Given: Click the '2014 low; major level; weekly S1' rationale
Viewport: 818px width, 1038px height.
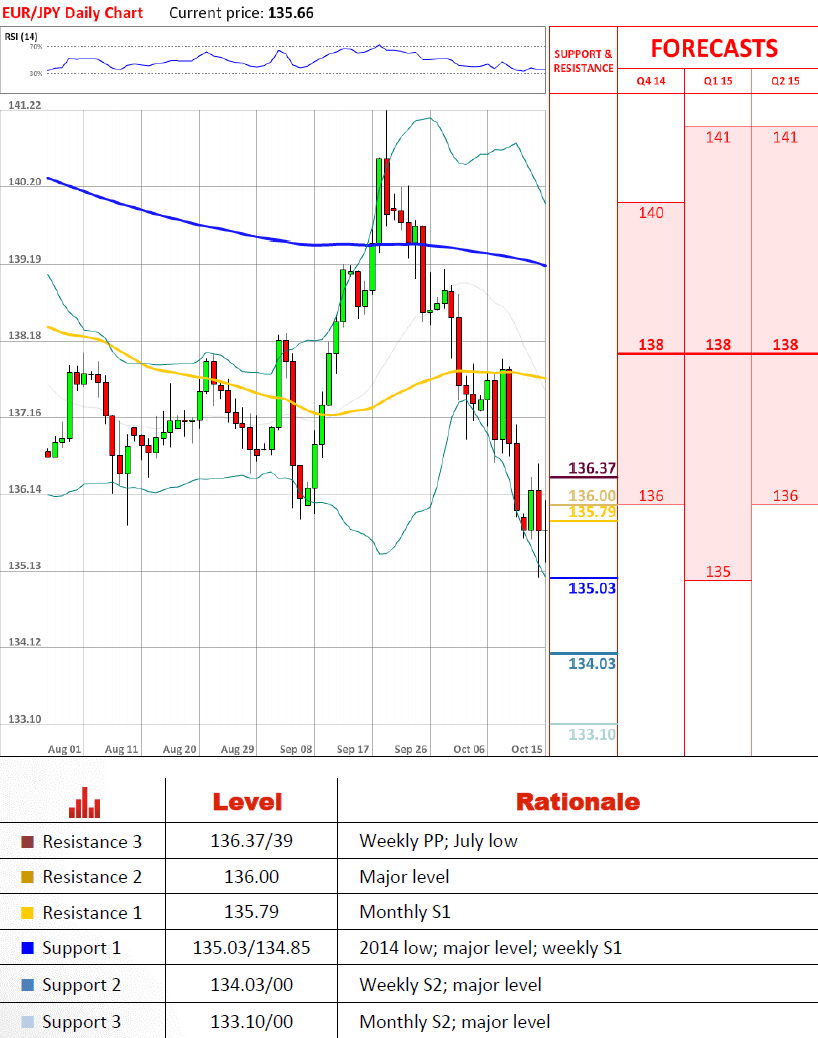Looking at the screenshot, I should (490, 949).
